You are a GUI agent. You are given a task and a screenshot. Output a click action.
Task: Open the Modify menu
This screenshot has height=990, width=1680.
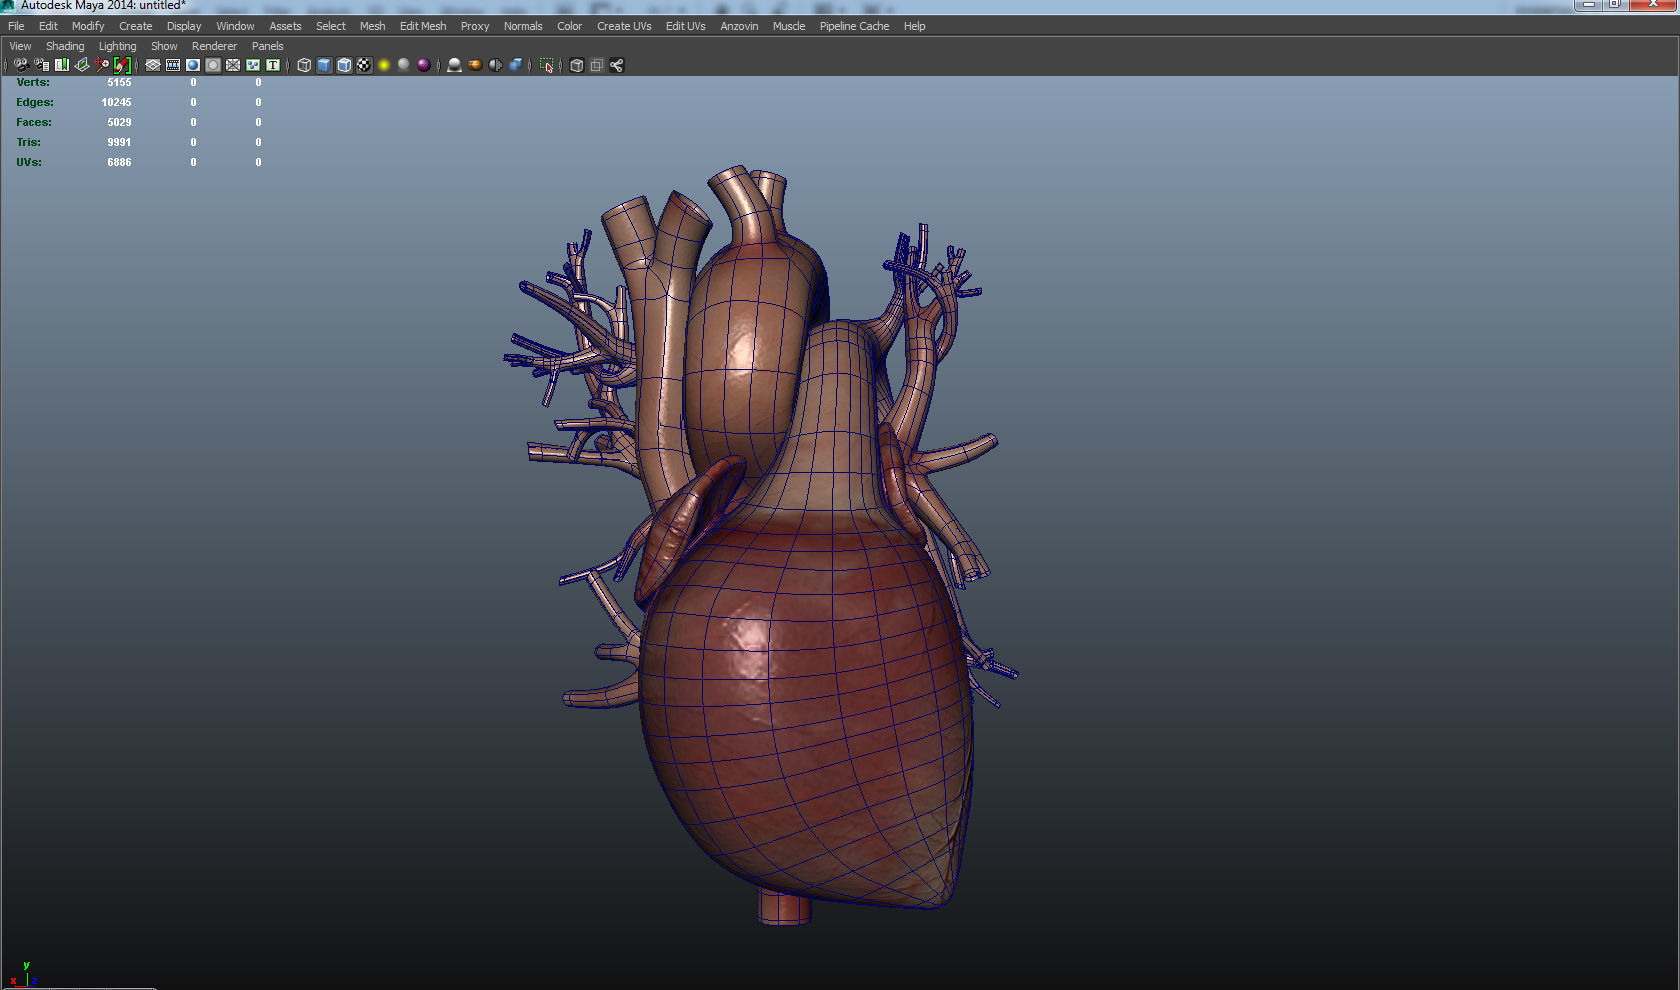88,26
